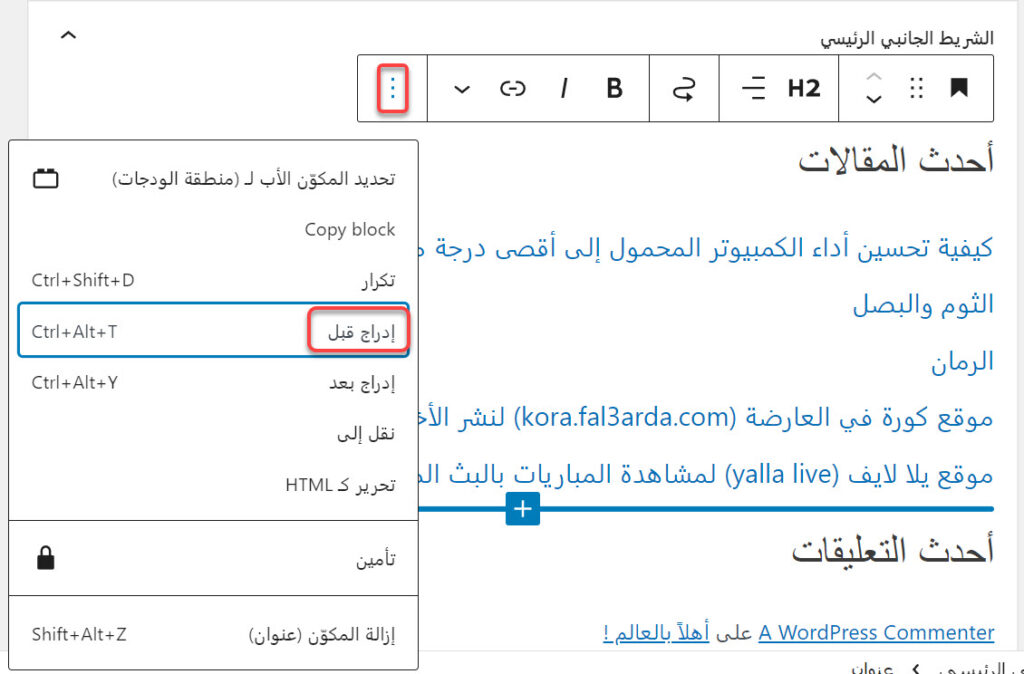This screenshot has width=1024, height=674.
Task: Select parent block widget area menu item
Action: click(x=214, y=178)
